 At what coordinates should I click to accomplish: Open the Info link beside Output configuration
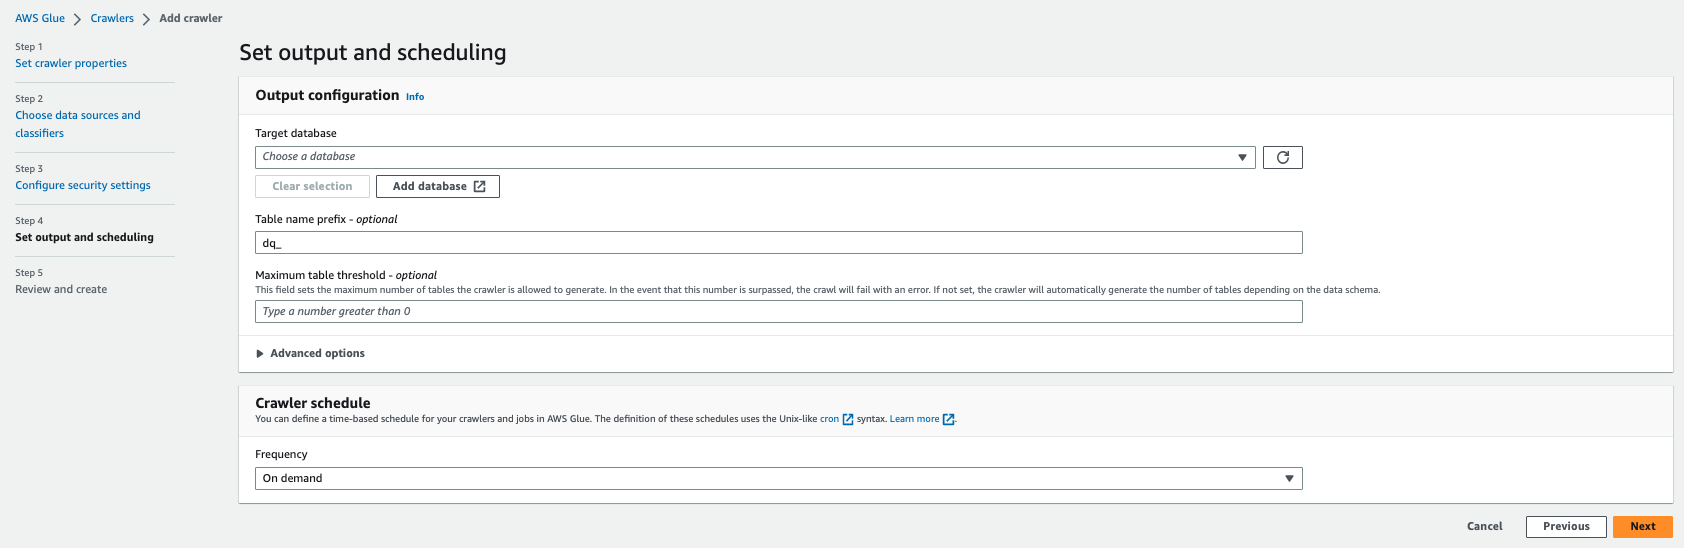click(x=415, y=97)
